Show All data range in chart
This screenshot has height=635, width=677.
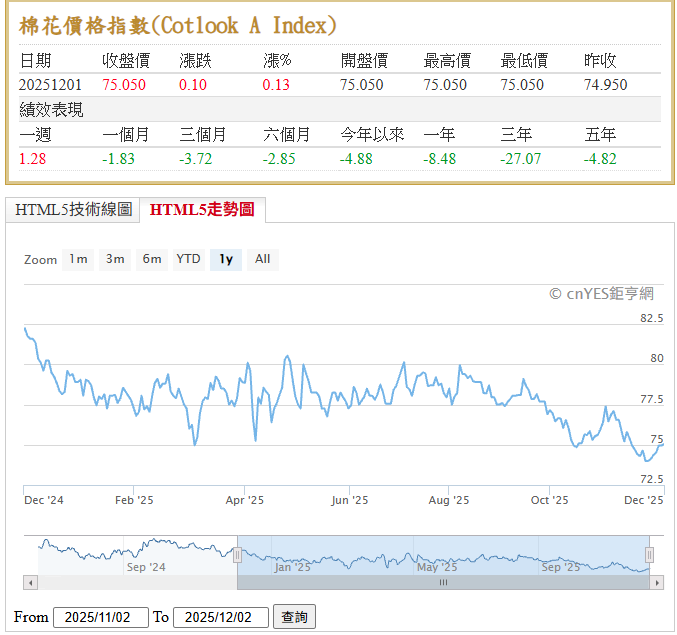coord(262,259)
